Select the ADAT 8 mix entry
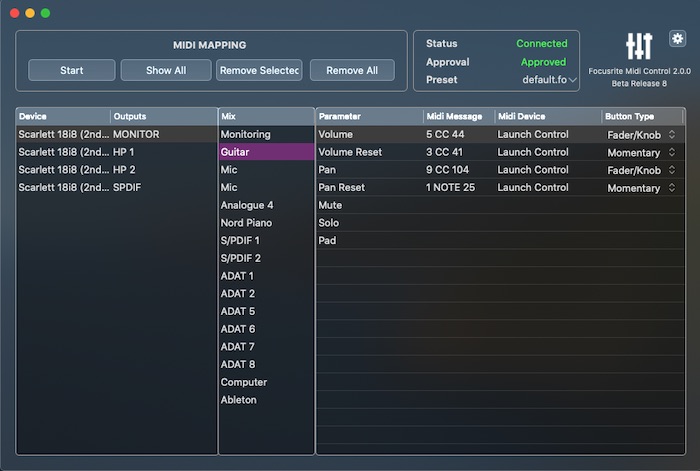 click(267, 364)
